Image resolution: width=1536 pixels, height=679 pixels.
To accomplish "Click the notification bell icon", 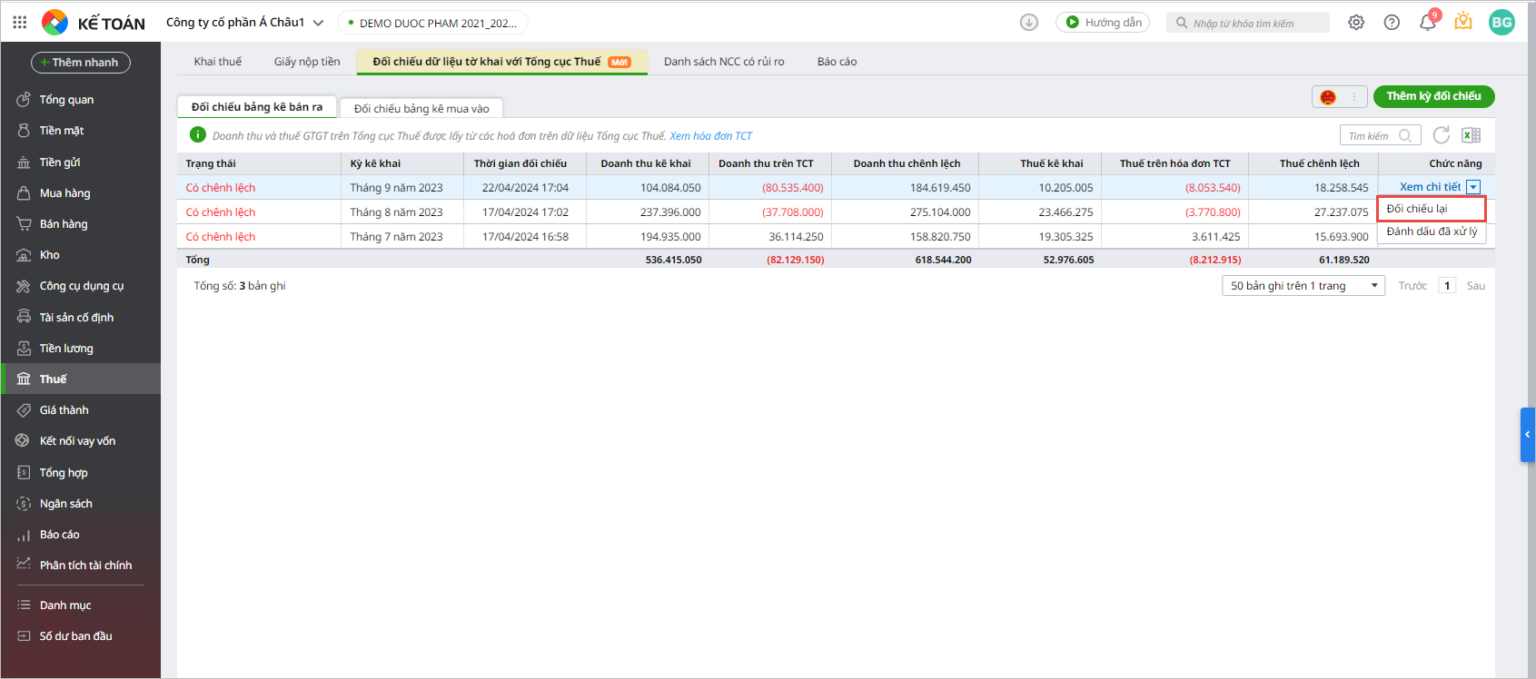I will 1427,22.
